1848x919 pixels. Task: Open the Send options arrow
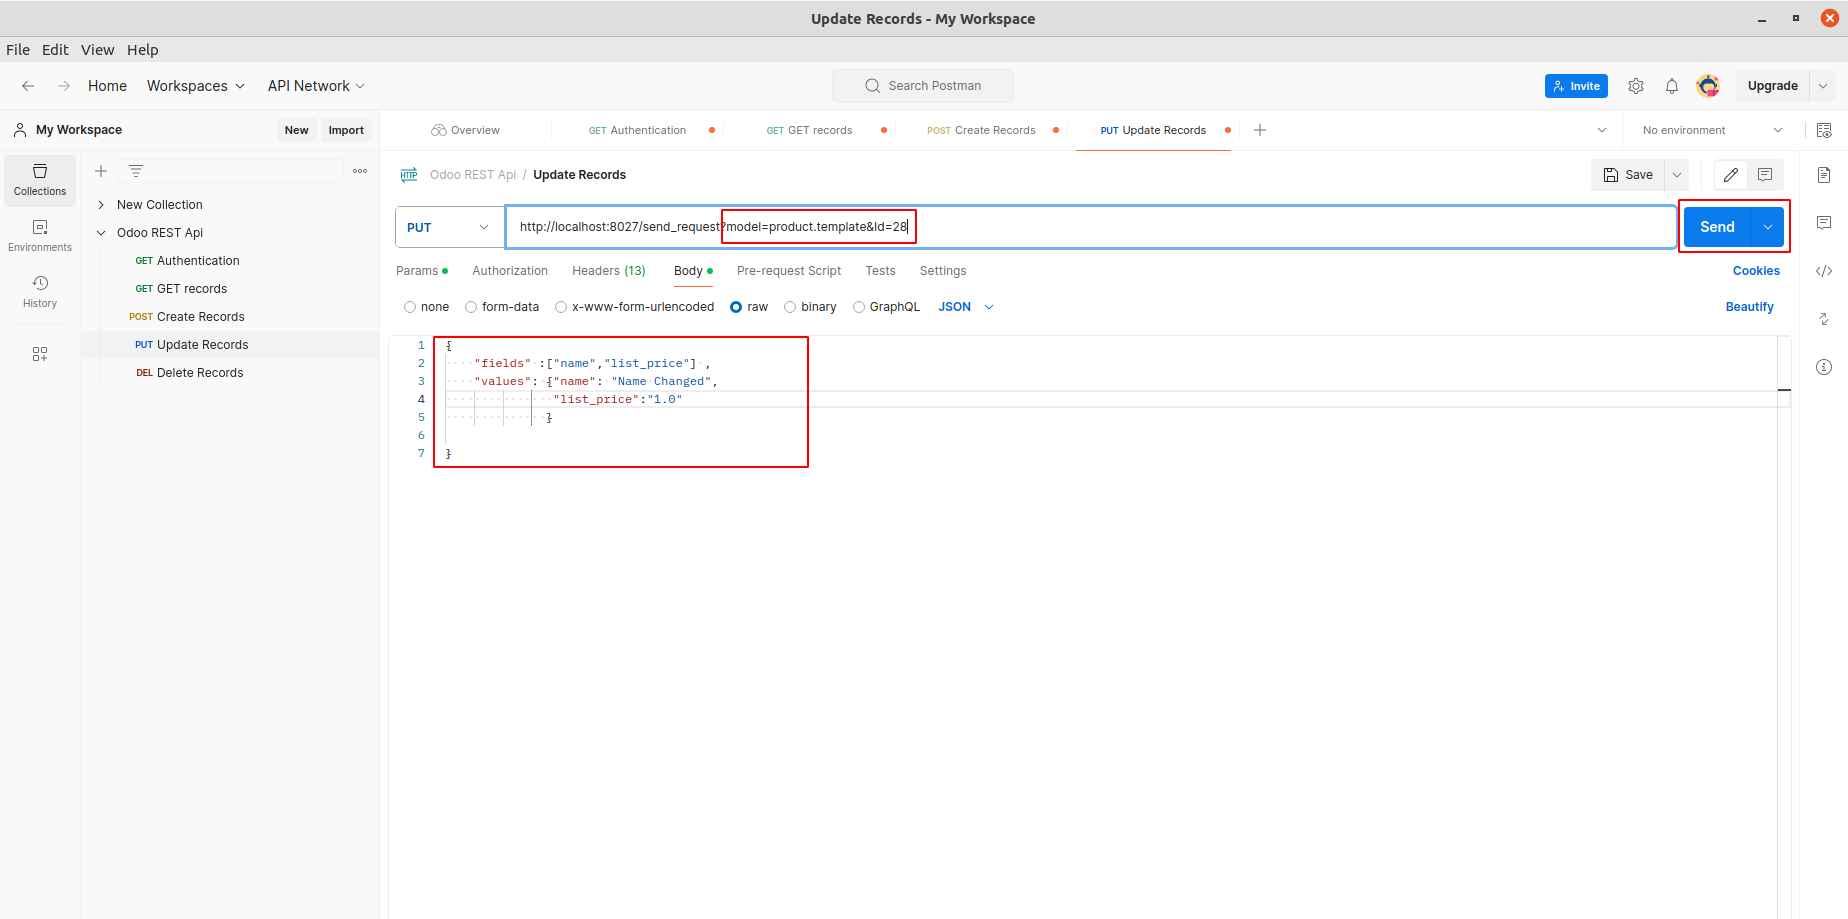coord(1768,227)
